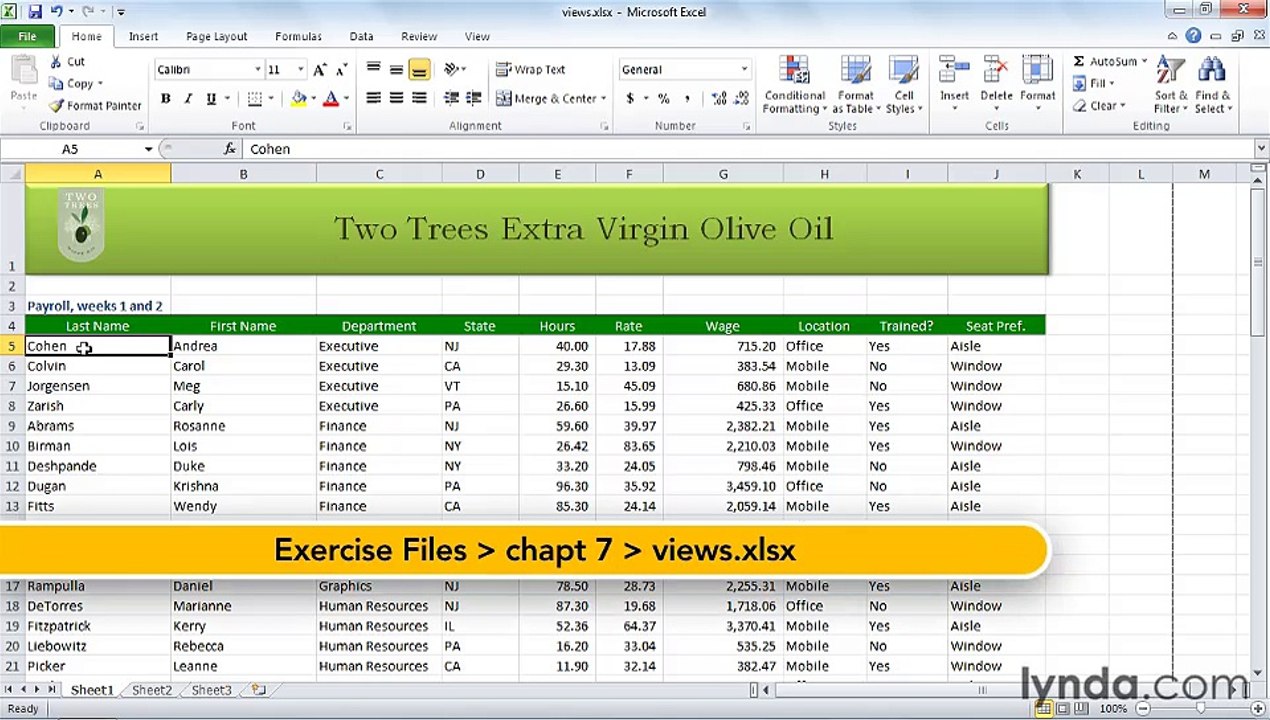Open the Sheet3 worksheet tab

pos(211,690)
